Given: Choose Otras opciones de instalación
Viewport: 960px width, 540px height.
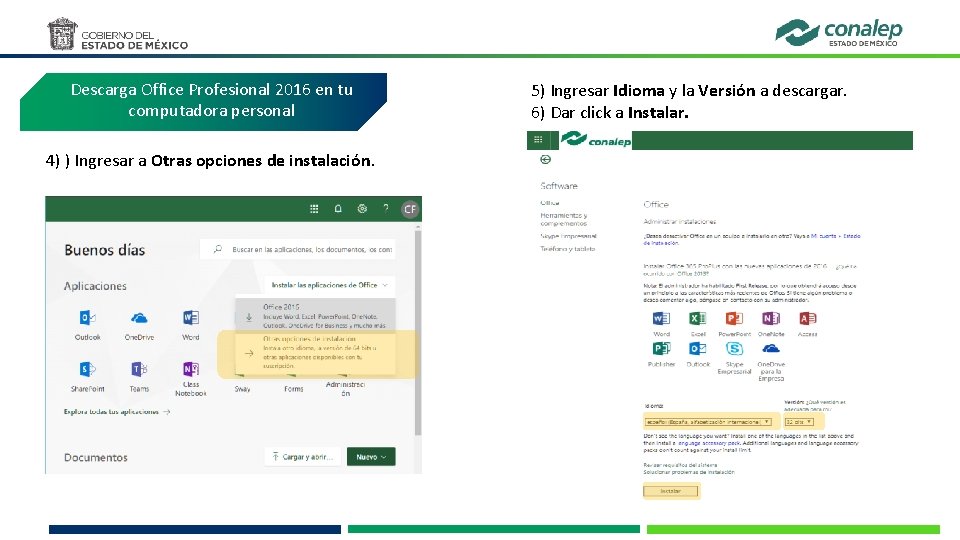Looking at the screenshot, I should [x=315, y=352].
